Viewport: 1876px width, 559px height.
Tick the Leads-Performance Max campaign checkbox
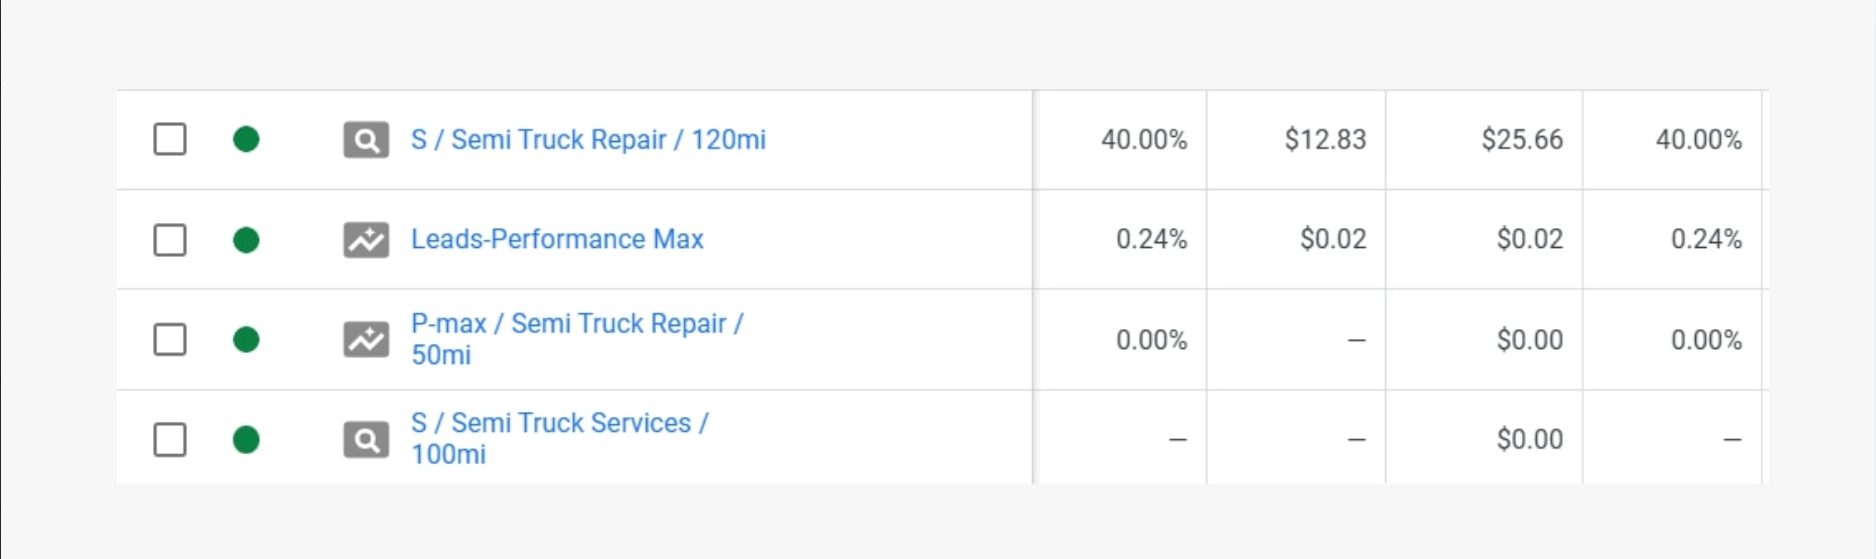(x=170, y=240)
